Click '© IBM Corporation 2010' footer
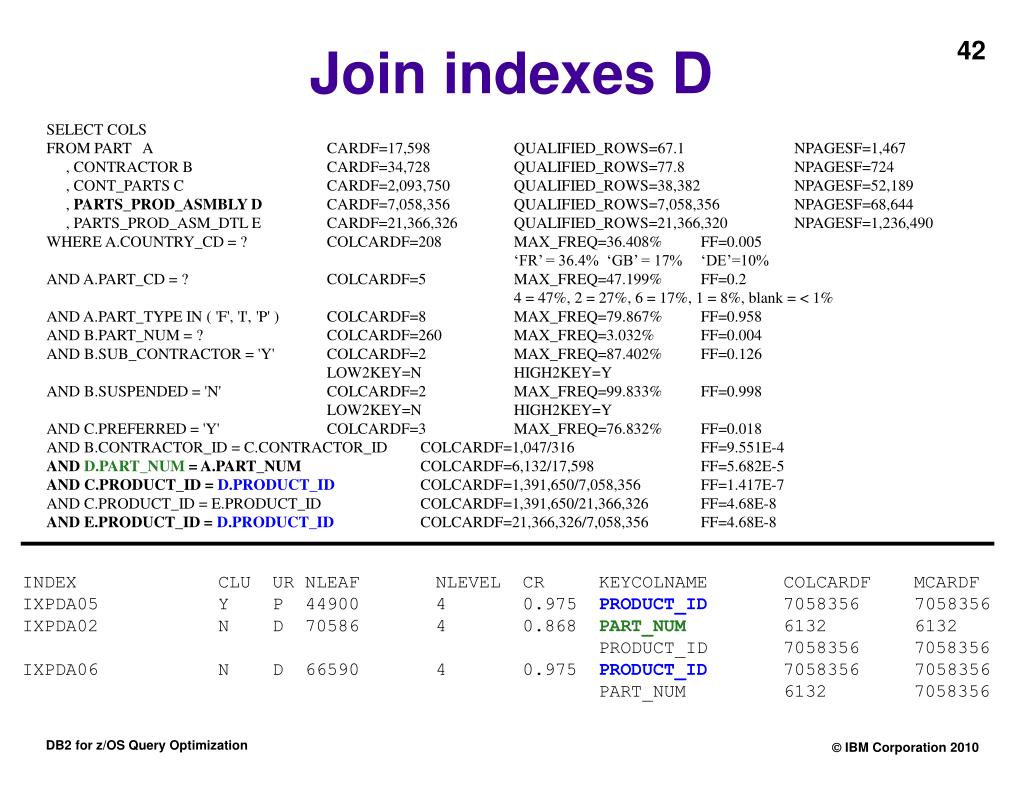The image size is (1023, 791). coord(905,747)
